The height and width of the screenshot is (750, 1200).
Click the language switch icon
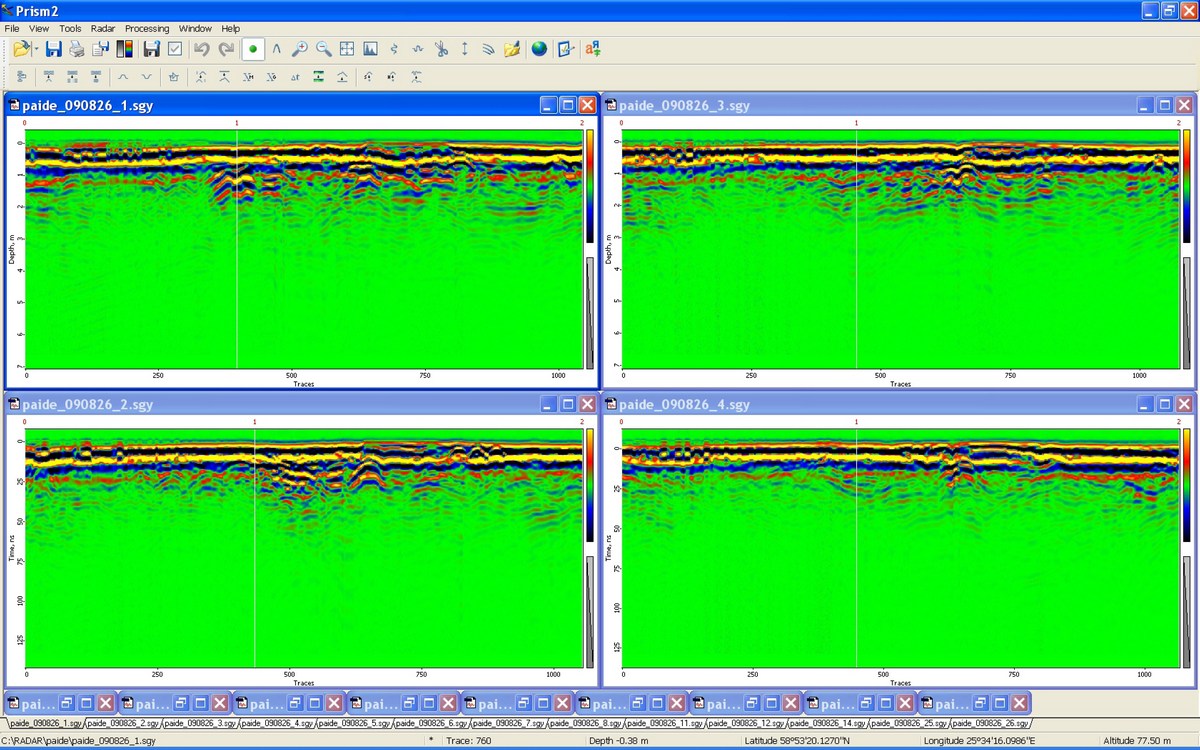(x=592, y=49)
